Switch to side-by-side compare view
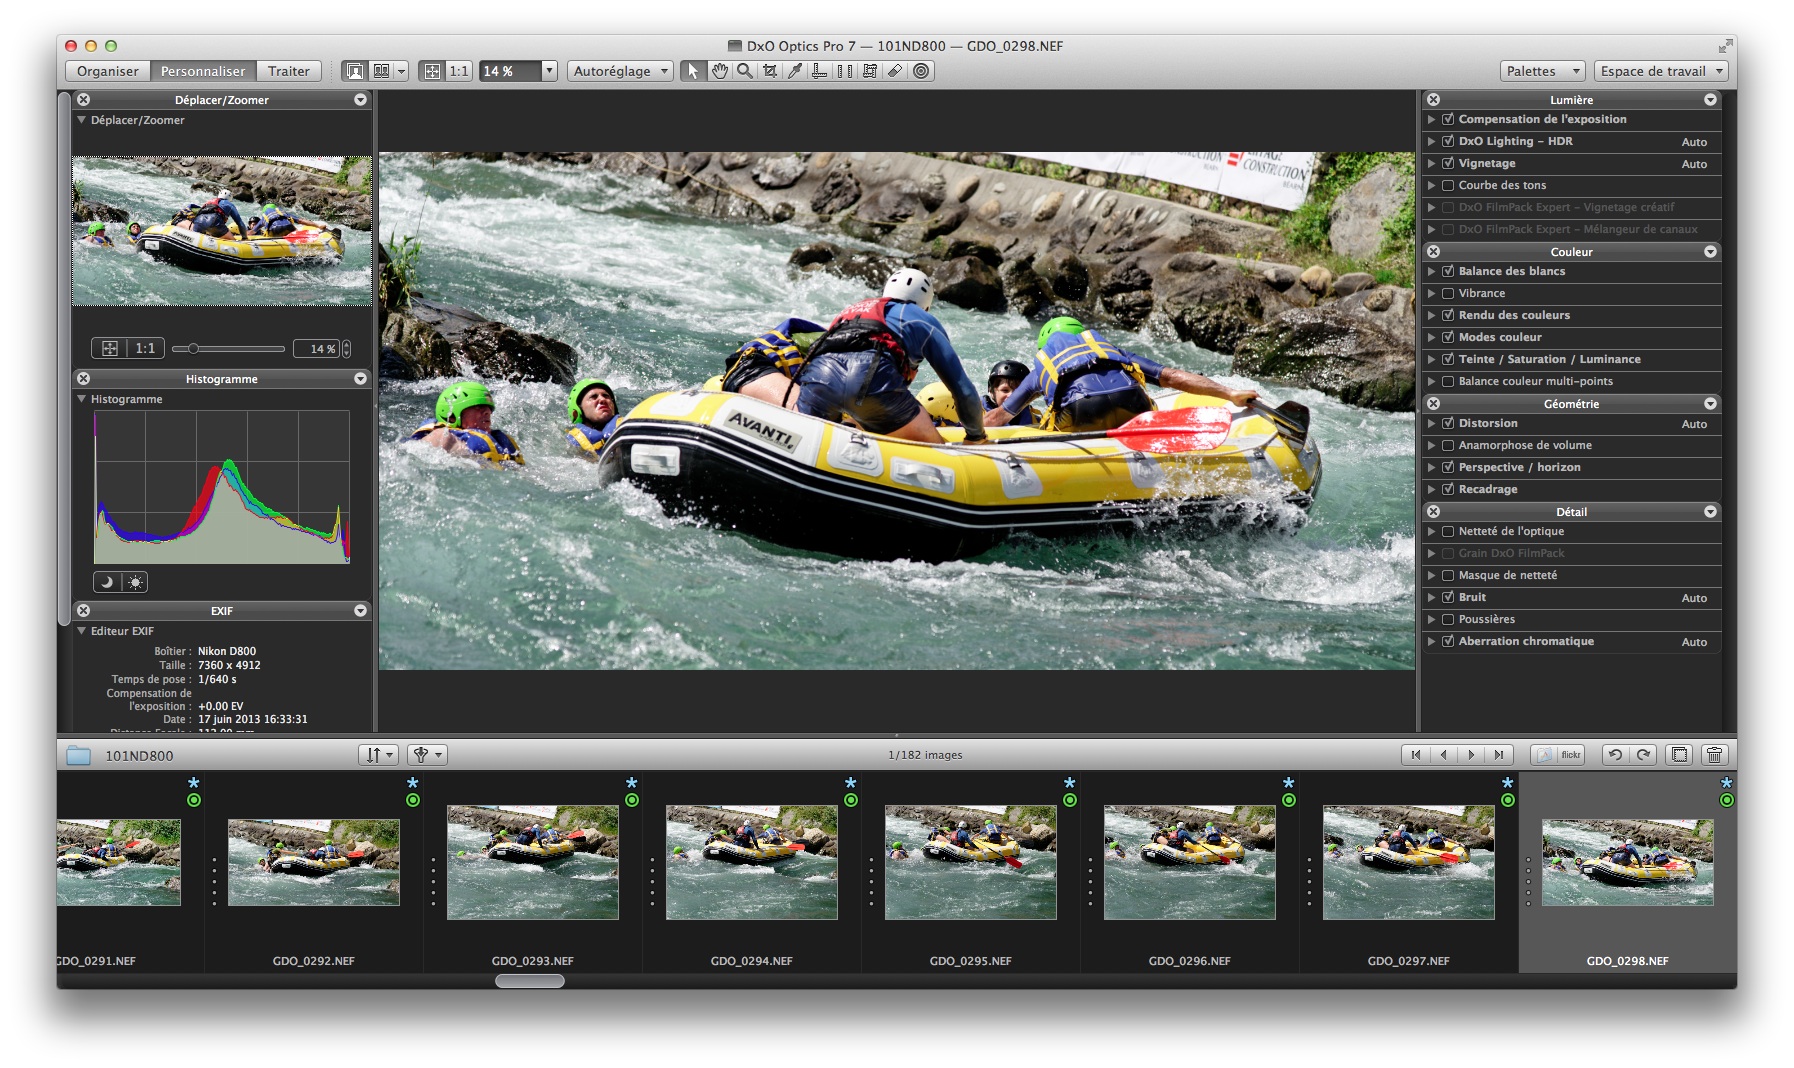This screenshot has height=1068, width=1794. [x=382, y=71]
